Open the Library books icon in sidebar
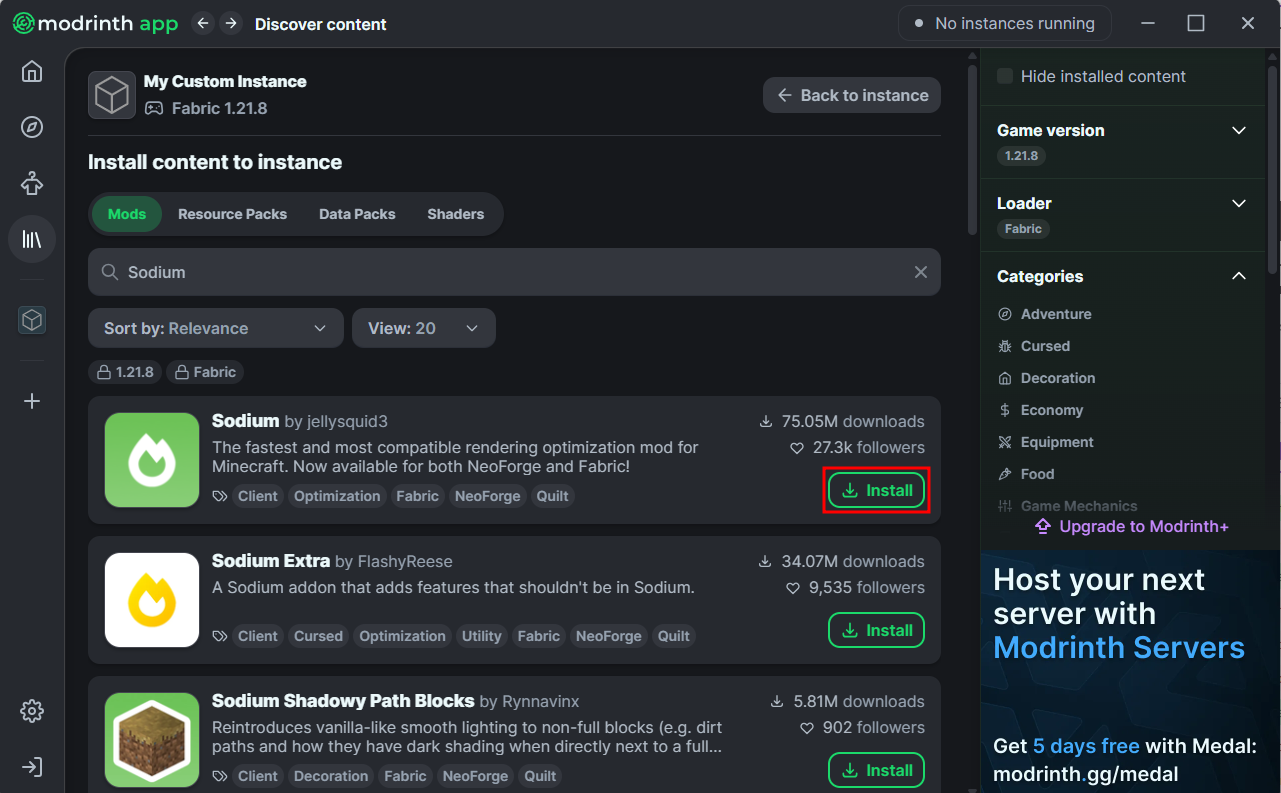The height and width of the screenshot is (793, 1281). coord(32,239)
